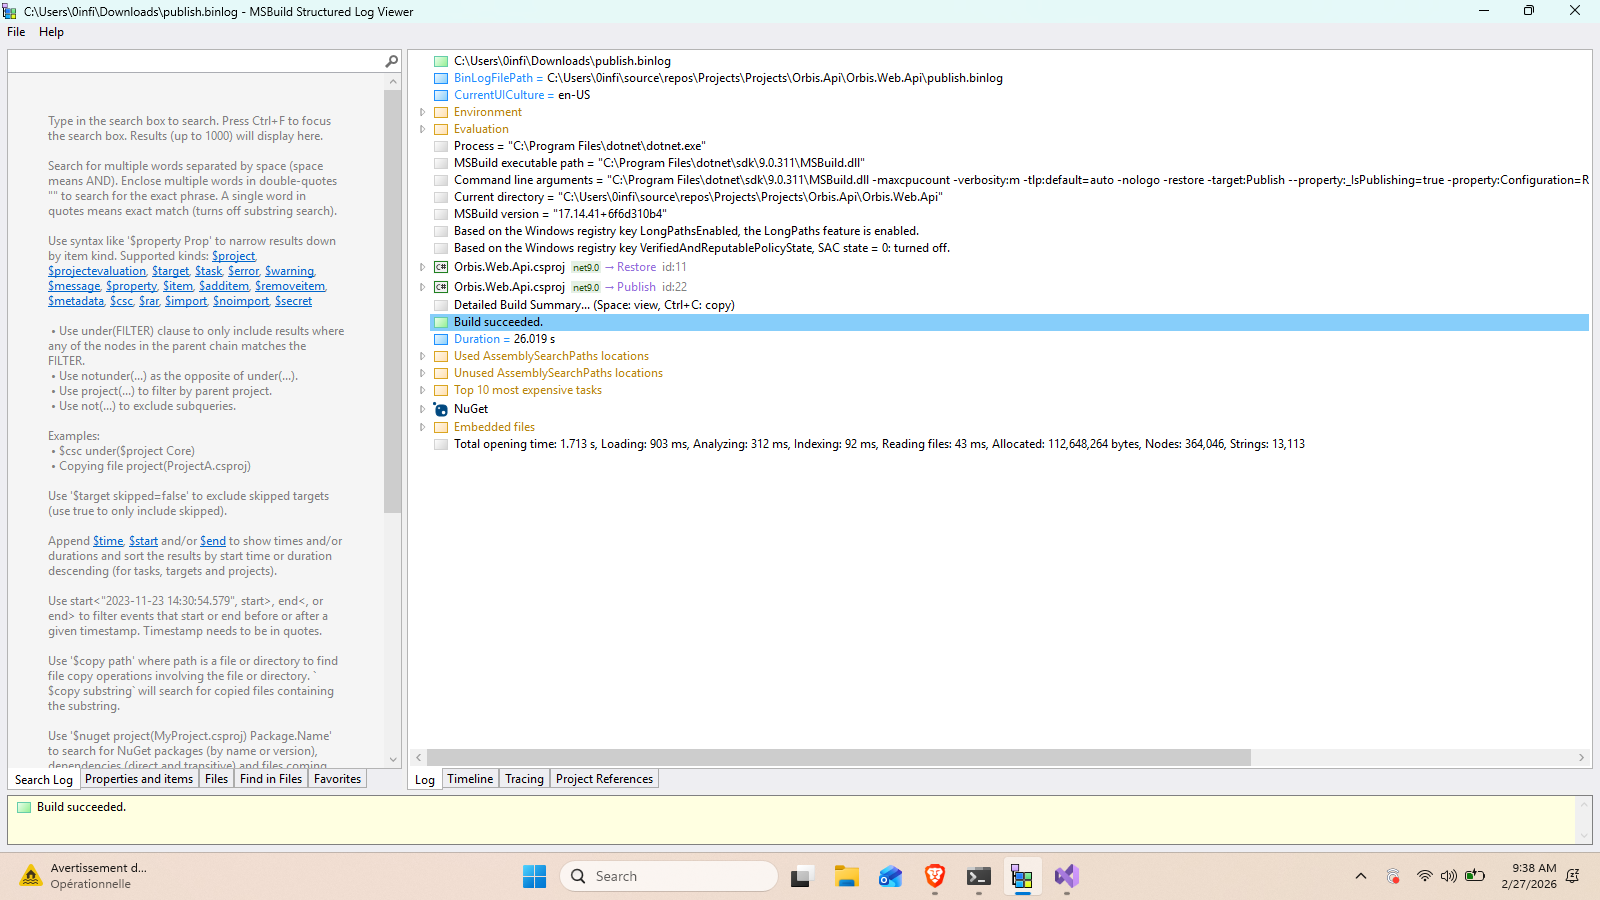Viewport: 1600px width, 900px height.
Task: Click the C# project icon beside Orbis.Web.Api.csproj Restore
Action: tap(441, 266)
